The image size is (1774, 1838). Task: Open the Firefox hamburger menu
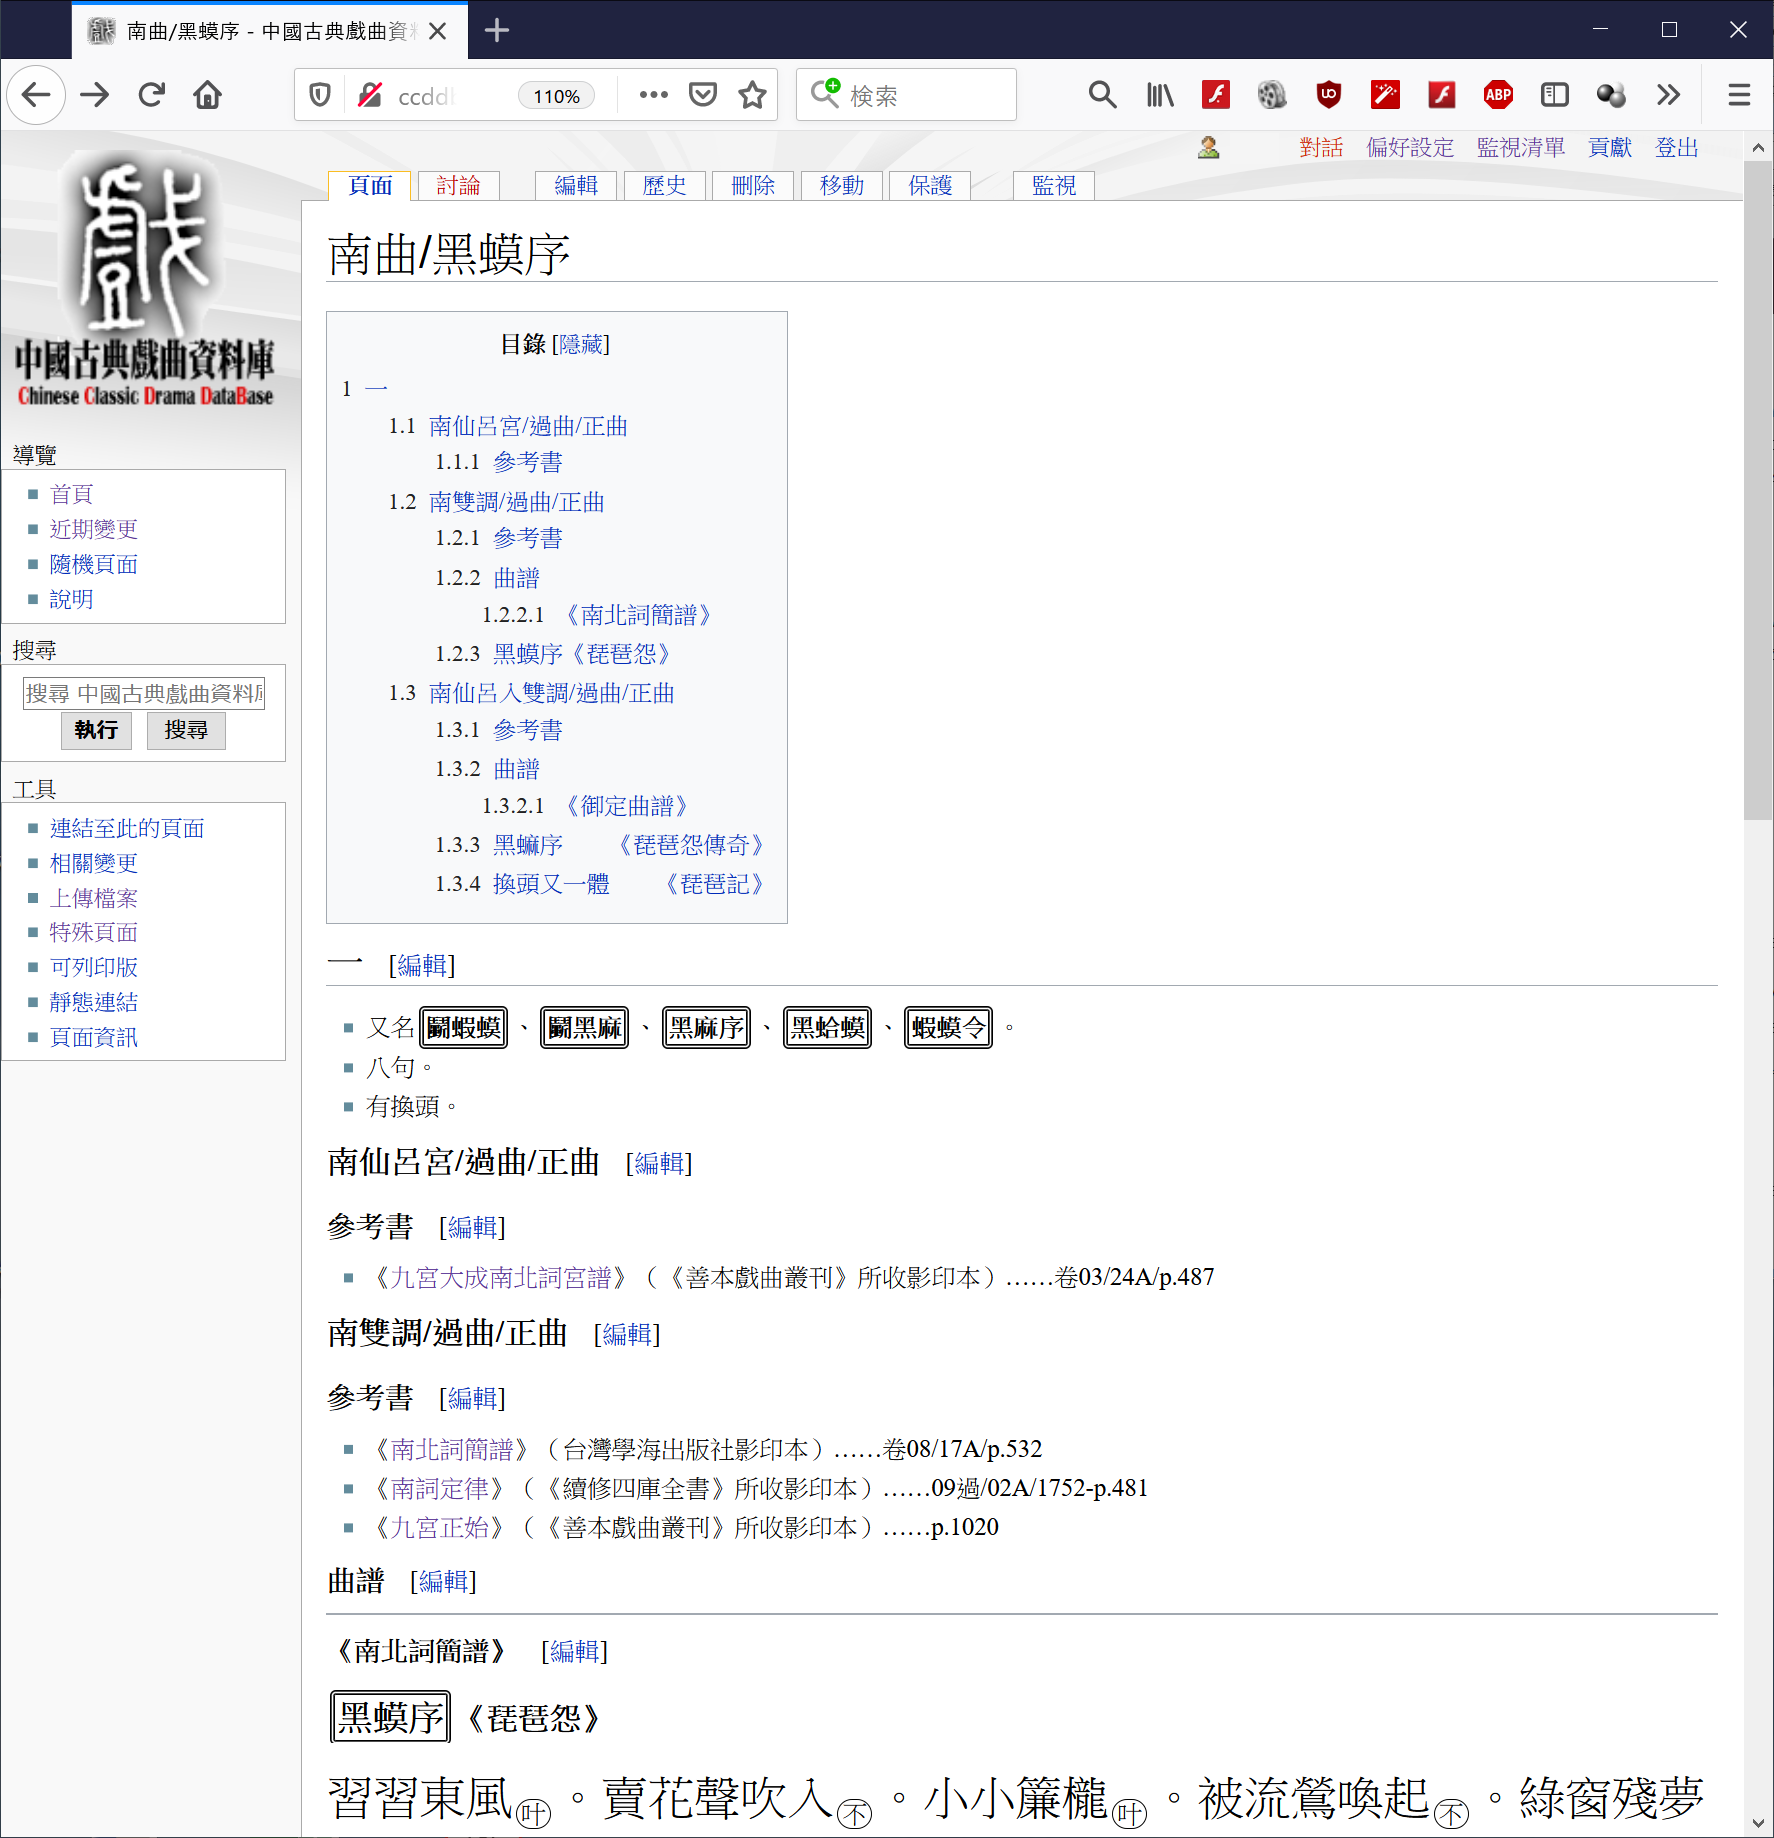pyautogui.click(x=1739, y=95)
